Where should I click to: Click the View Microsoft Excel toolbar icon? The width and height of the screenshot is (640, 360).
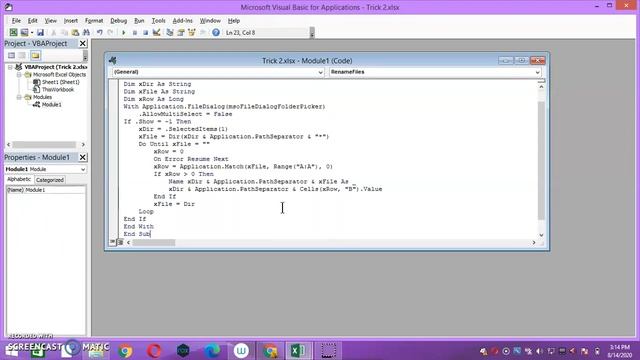(13, 32)
